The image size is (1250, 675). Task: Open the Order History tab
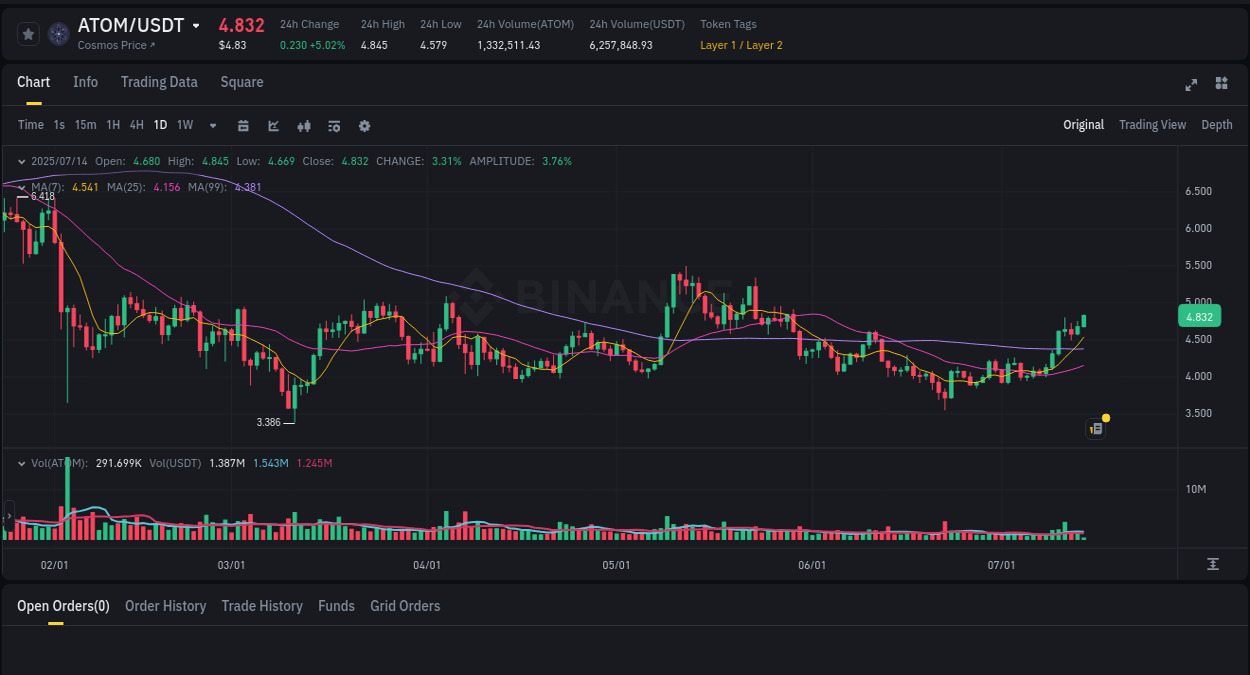point(165,606)
